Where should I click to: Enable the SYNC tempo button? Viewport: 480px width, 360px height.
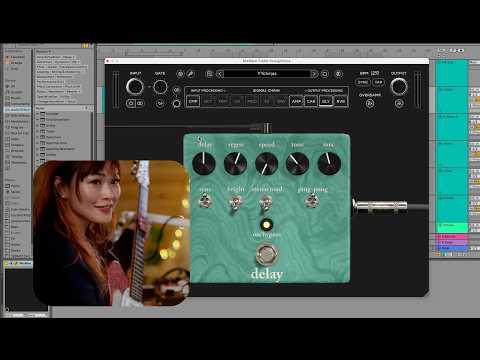click(363, 82)
